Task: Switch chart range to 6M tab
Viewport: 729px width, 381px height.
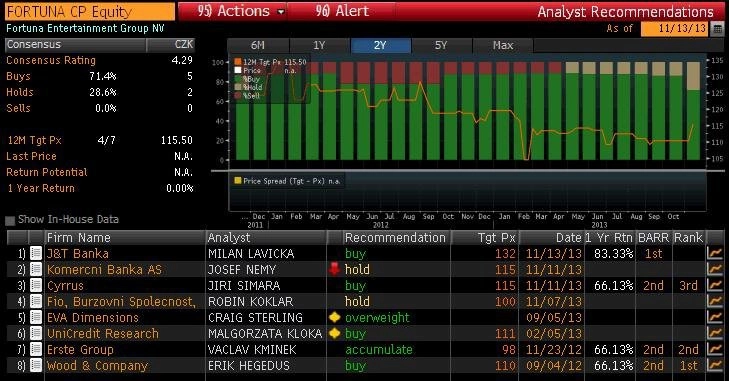Action: [x=258, y=46]
